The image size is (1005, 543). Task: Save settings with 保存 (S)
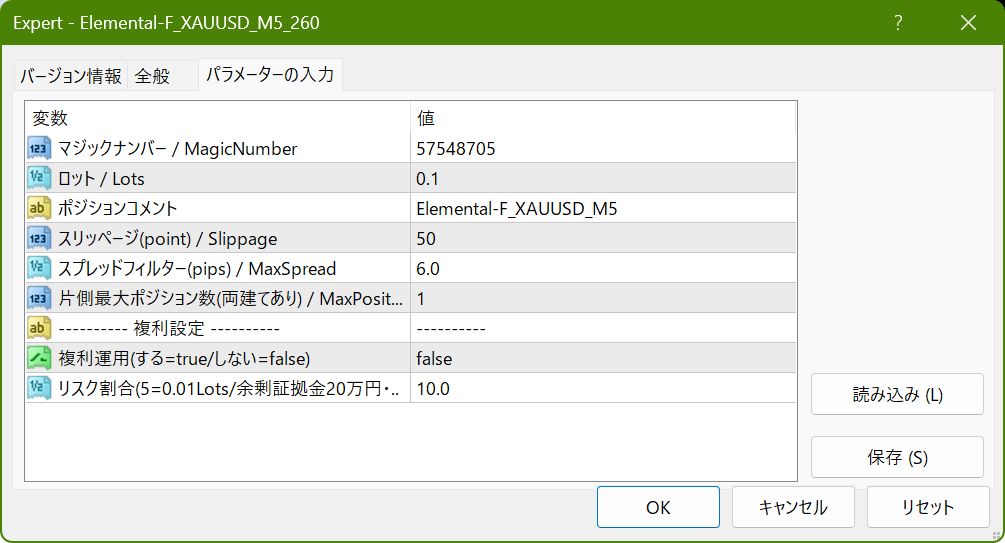pyautogui.click(x=897, y=457)
